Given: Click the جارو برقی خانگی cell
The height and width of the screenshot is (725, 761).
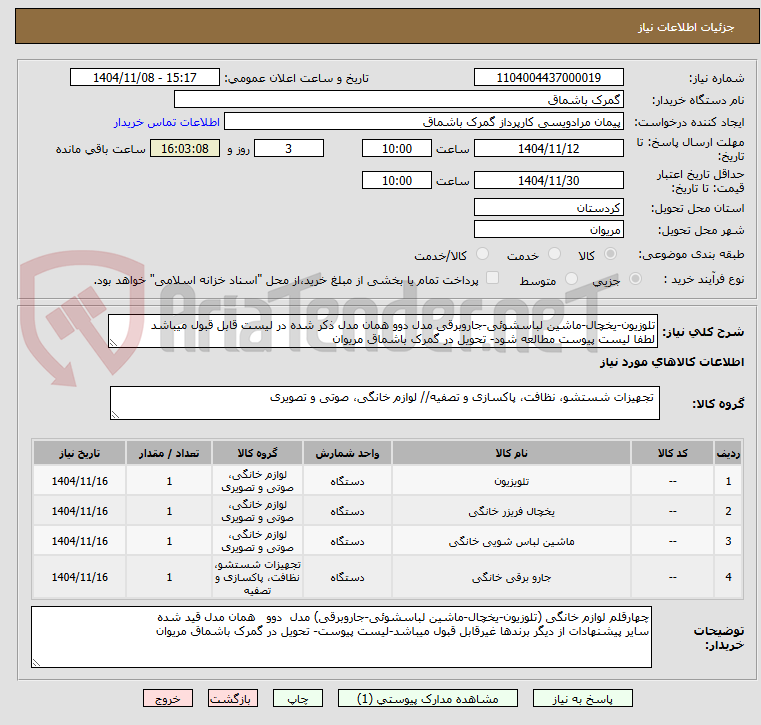Looking at the screenshot, I should (511, 577).
